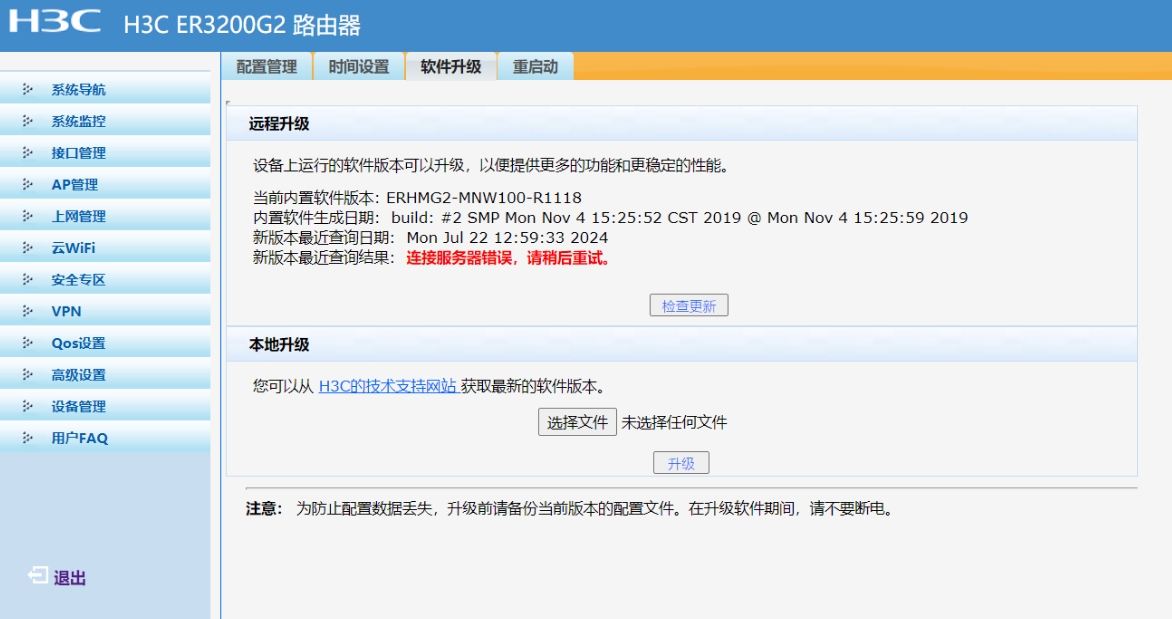Click the arrow icon beside 云WiFi
This screenshot has width=1172, height=619.
coord(28,247)
